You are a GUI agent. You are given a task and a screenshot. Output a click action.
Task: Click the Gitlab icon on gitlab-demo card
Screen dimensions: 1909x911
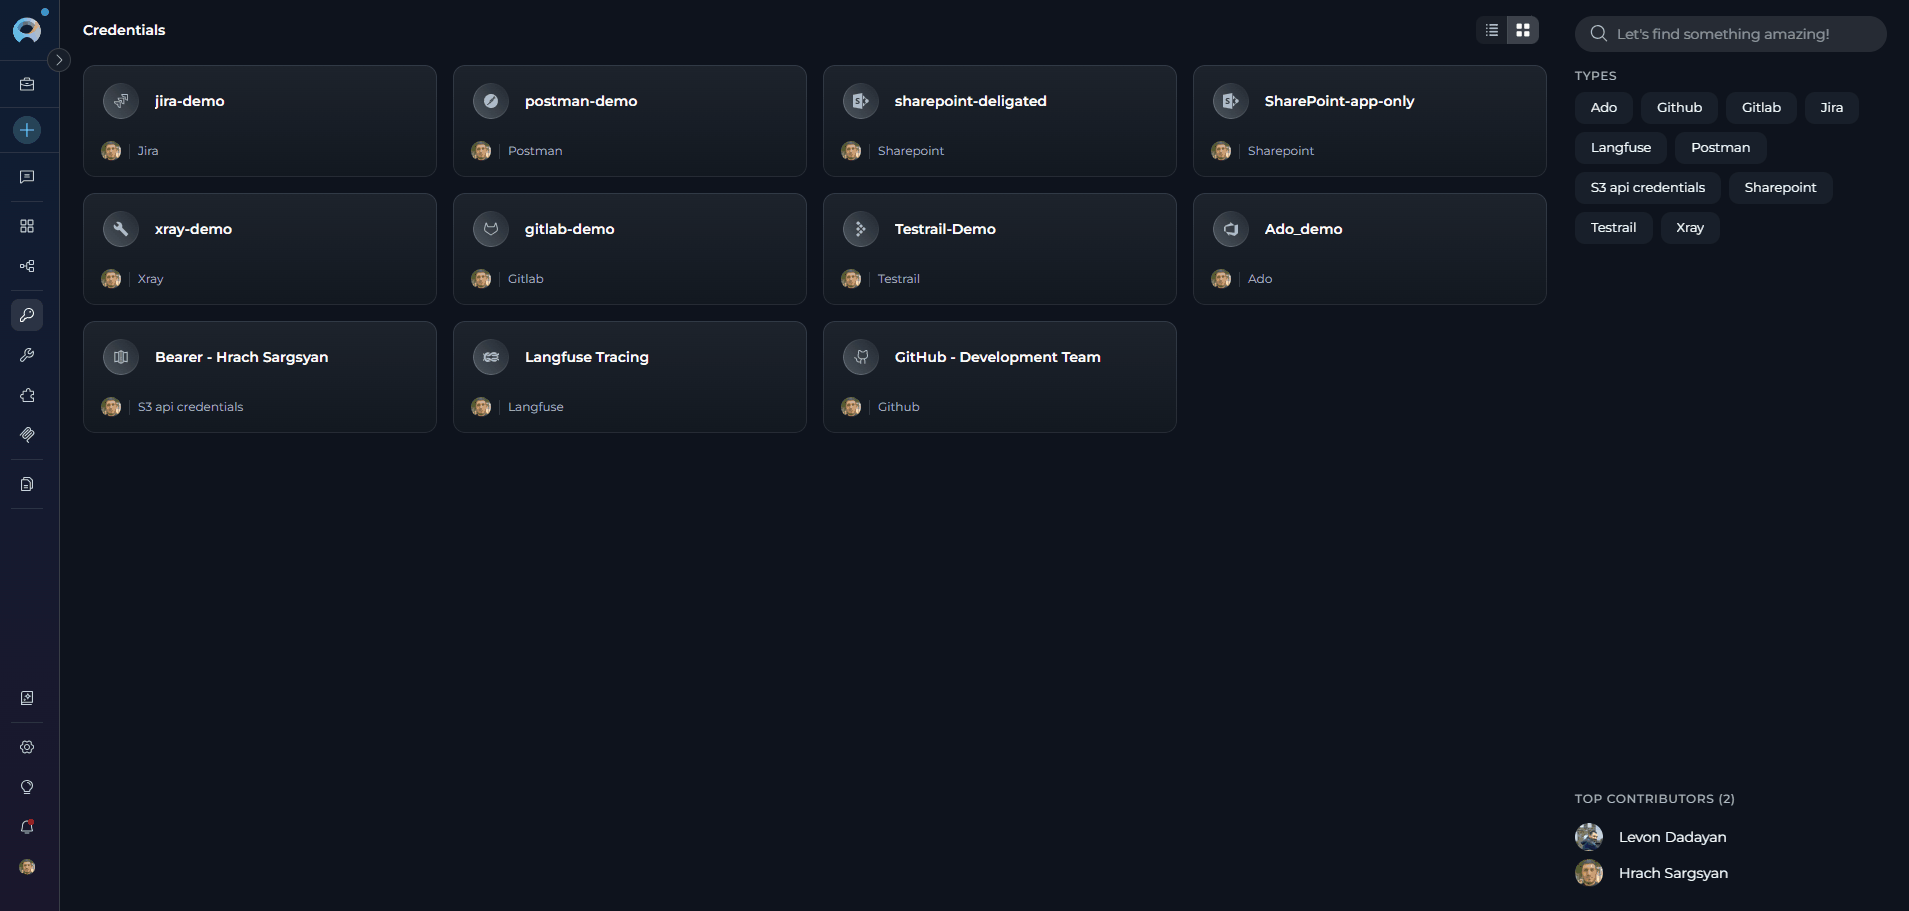point(491,229)
